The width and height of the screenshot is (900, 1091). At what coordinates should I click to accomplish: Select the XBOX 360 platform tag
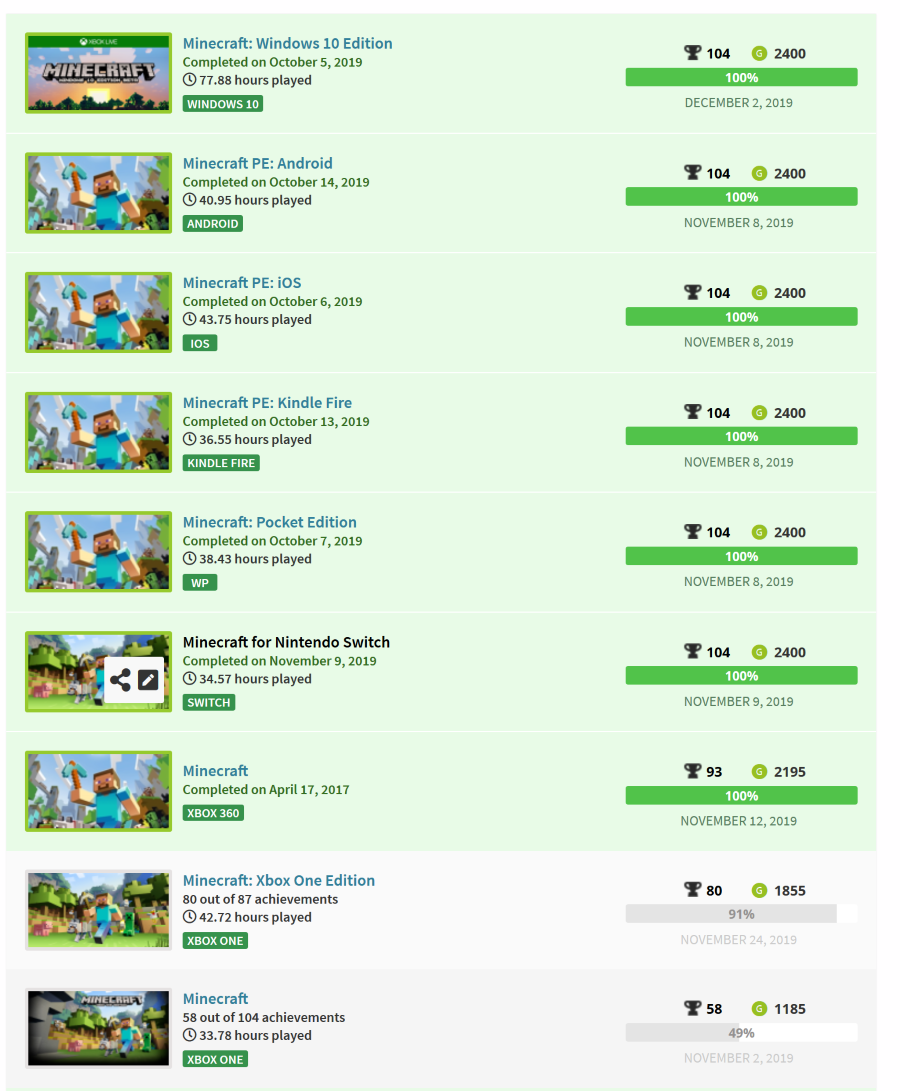pos(213,813)
